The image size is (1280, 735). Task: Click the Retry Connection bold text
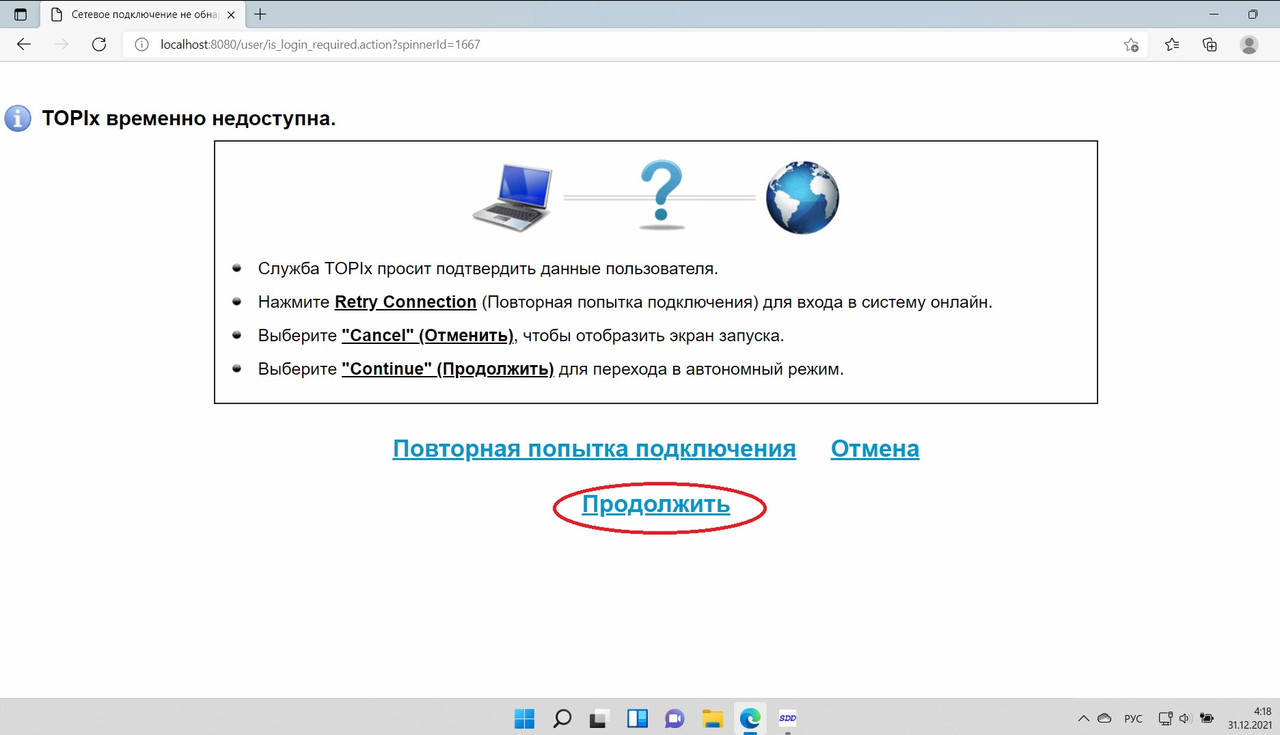[405, 302]
